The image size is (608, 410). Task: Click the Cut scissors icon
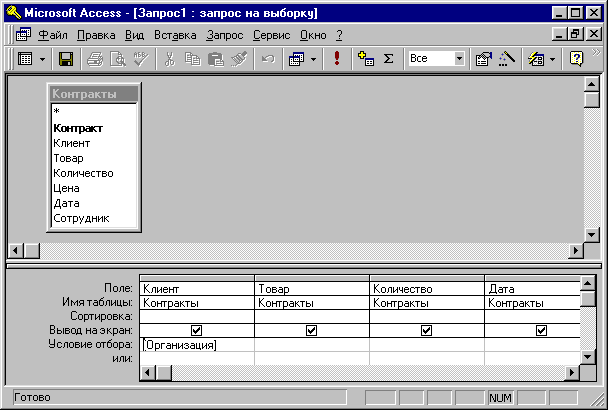click(x=169, y=59)
